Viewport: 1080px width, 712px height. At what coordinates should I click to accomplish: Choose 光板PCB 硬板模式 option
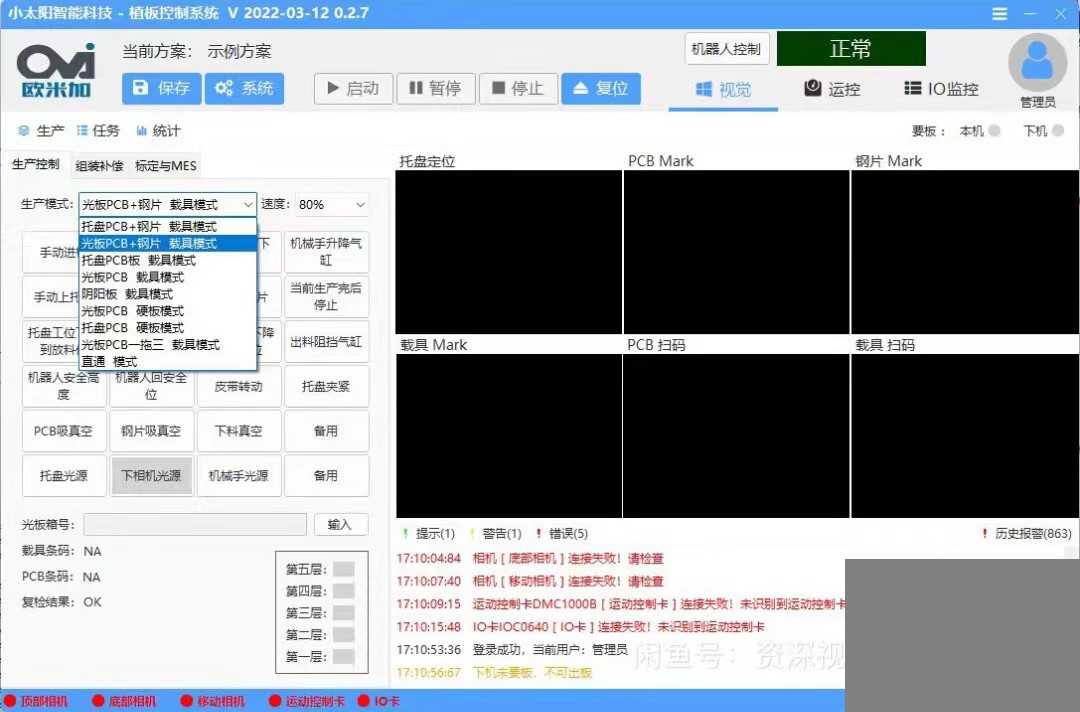(x=168, y=311)
